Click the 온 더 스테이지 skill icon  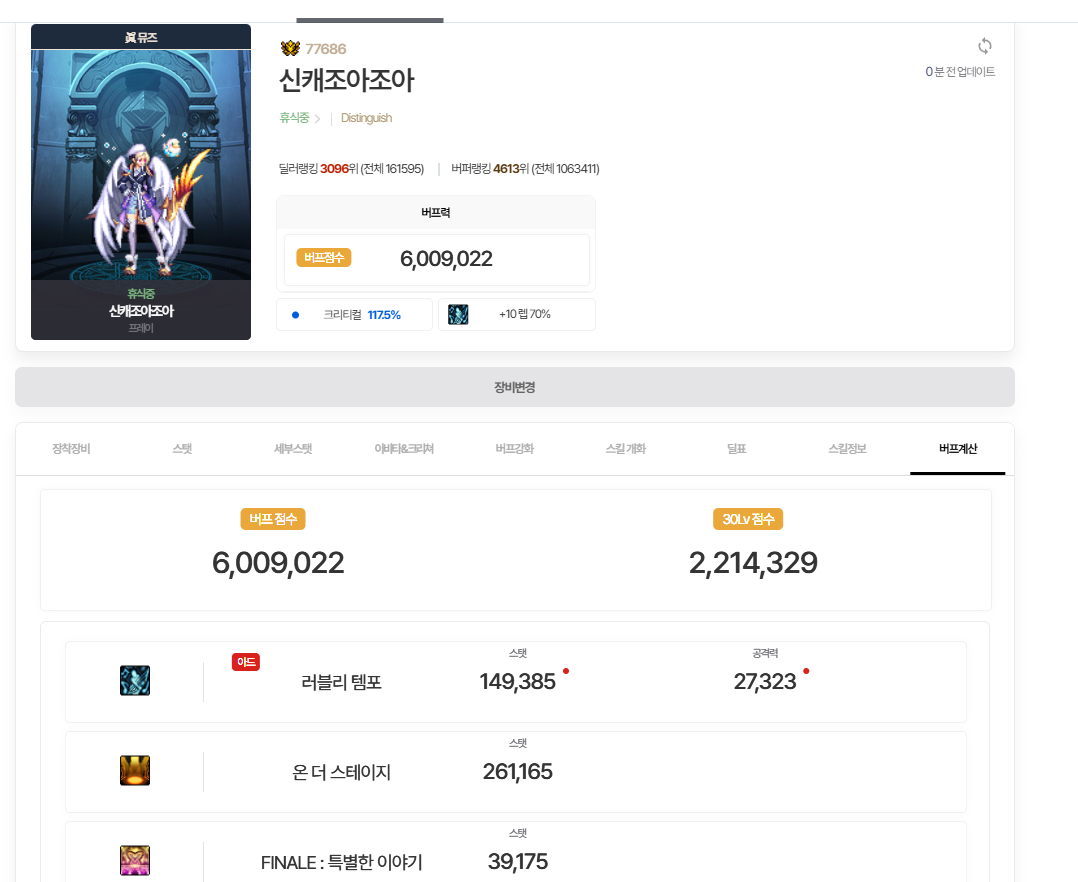135,771
